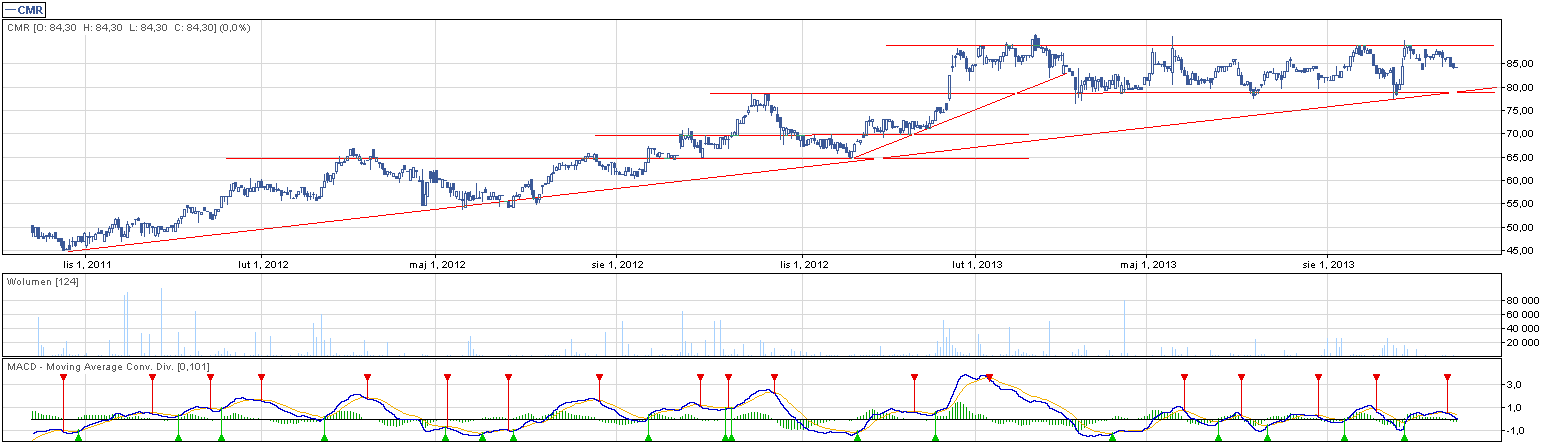This screenshot has width=1542, height=444.
Task: Click the 80 000 volume axis label
Action: (x=1522, y=300)
